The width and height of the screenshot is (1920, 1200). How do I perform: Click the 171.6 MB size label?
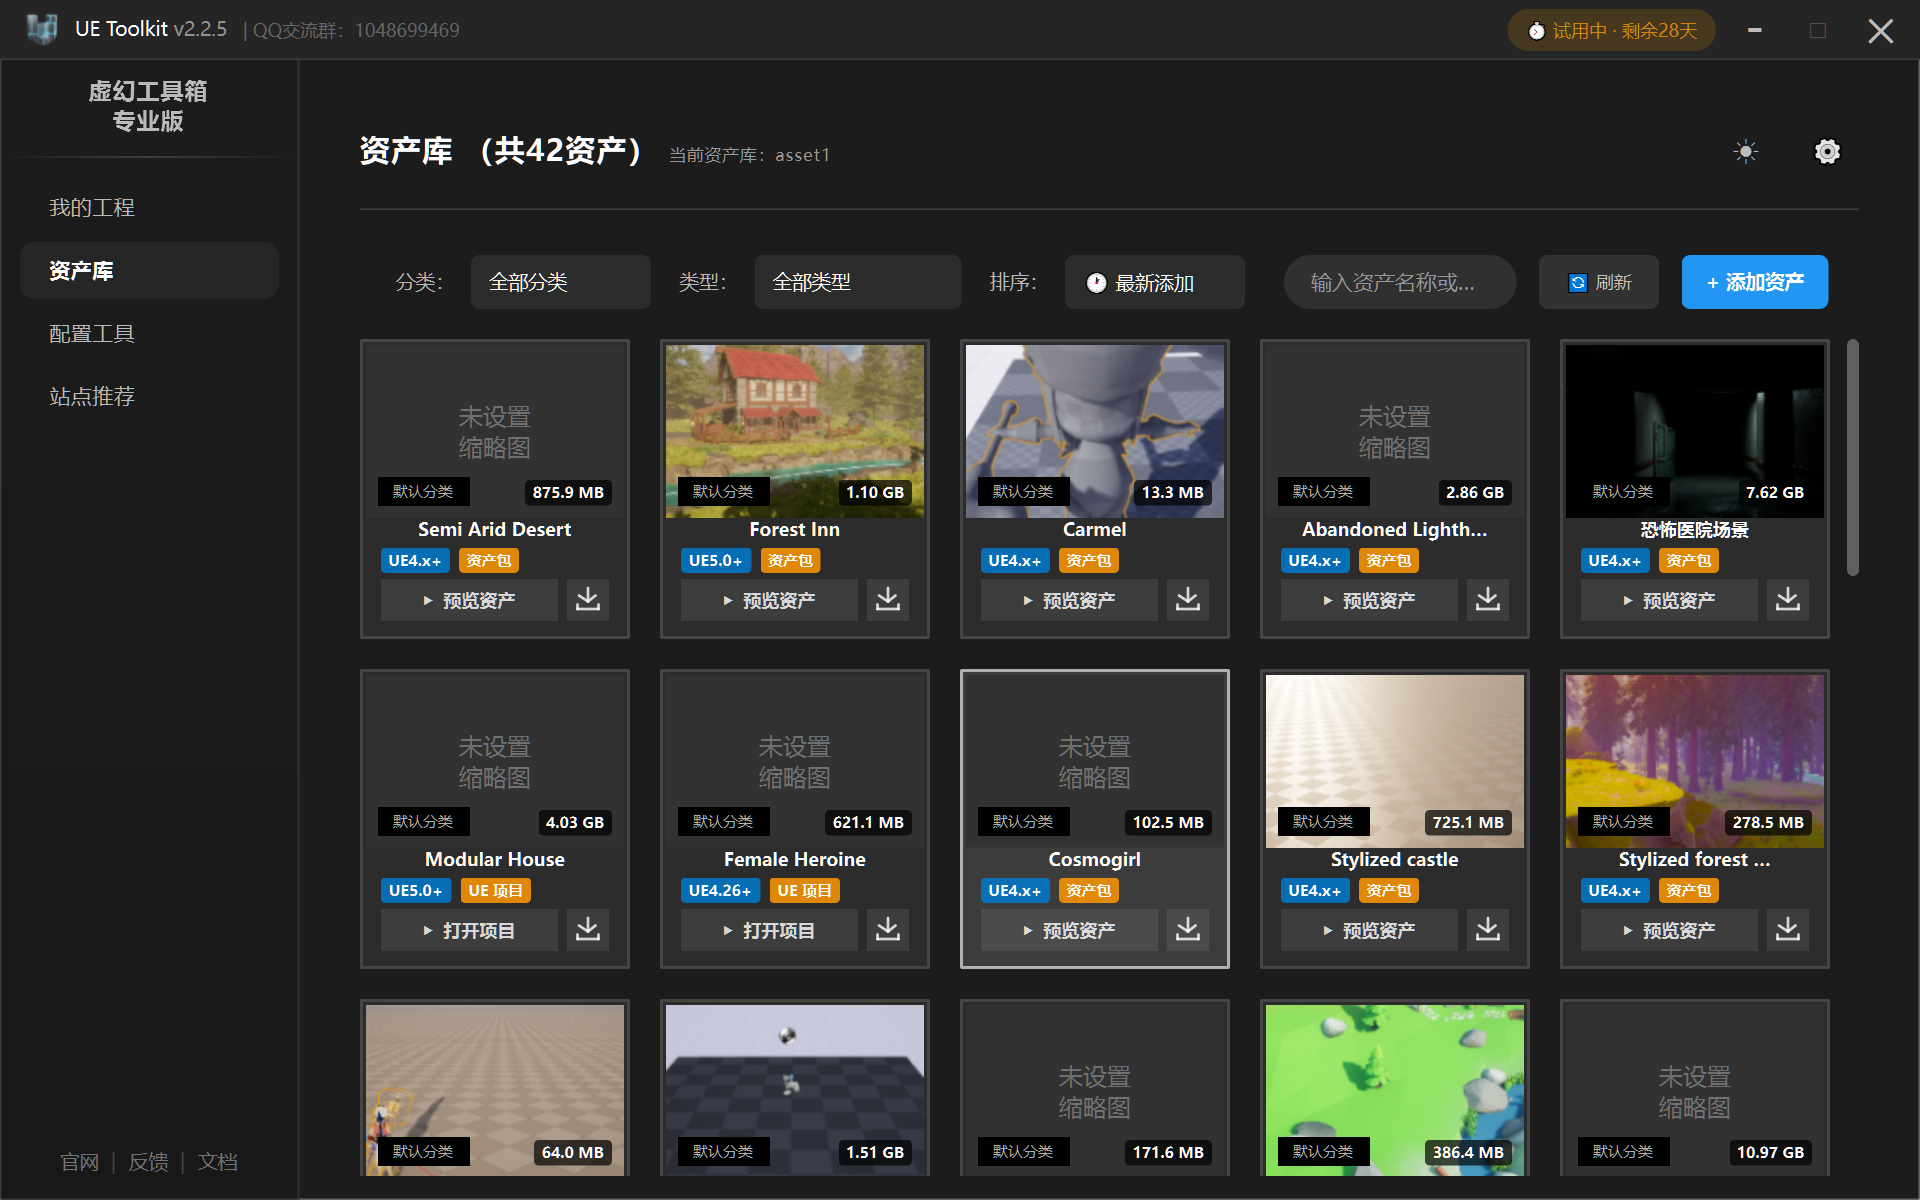(1168, 1152)
